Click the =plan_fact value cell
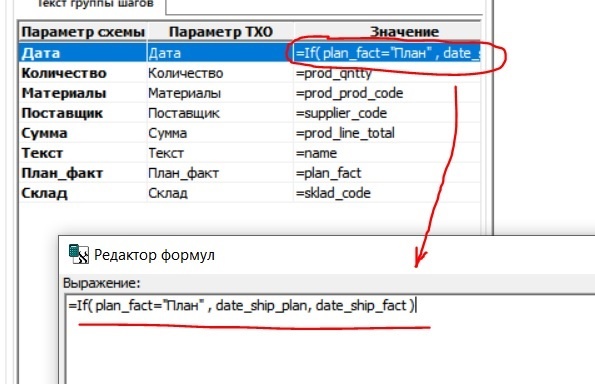 [x=387, y=173]
